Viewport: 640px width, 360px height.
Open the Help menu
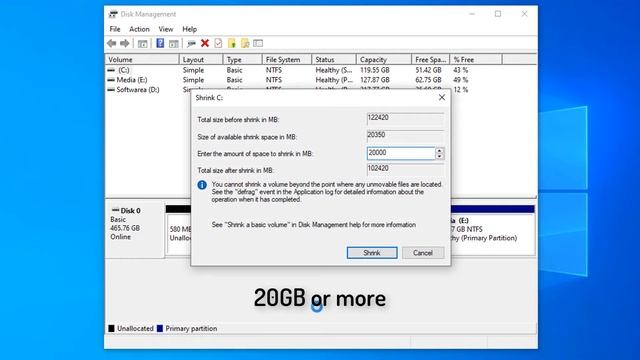[189, 29]
